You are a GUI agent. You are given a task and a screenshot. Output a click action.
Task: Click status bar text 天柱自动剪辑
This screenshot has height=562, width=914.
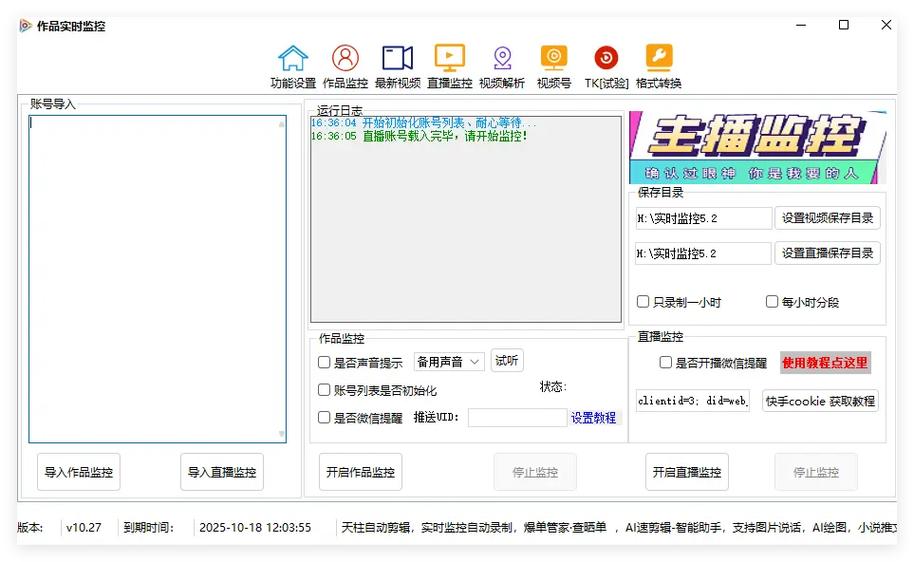(x=377, y=528)
